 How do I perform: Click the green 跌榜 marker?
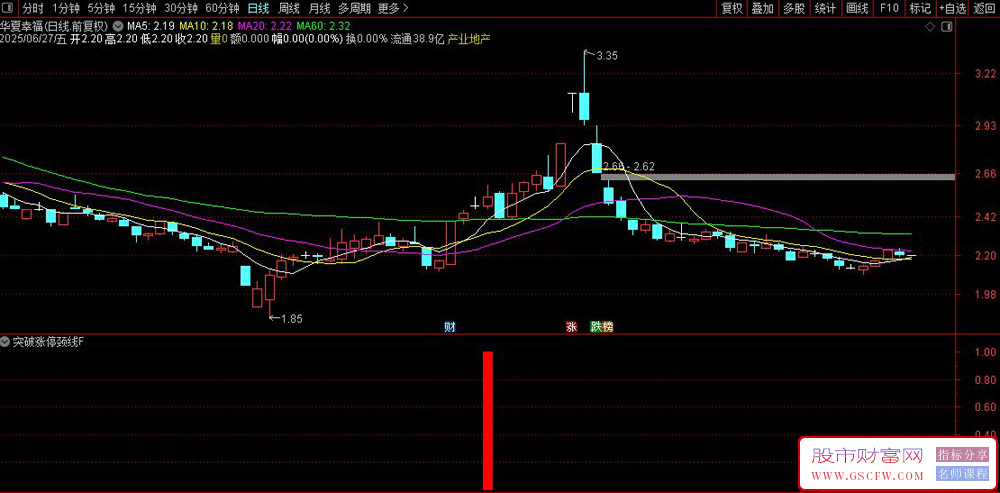(602, 327)
